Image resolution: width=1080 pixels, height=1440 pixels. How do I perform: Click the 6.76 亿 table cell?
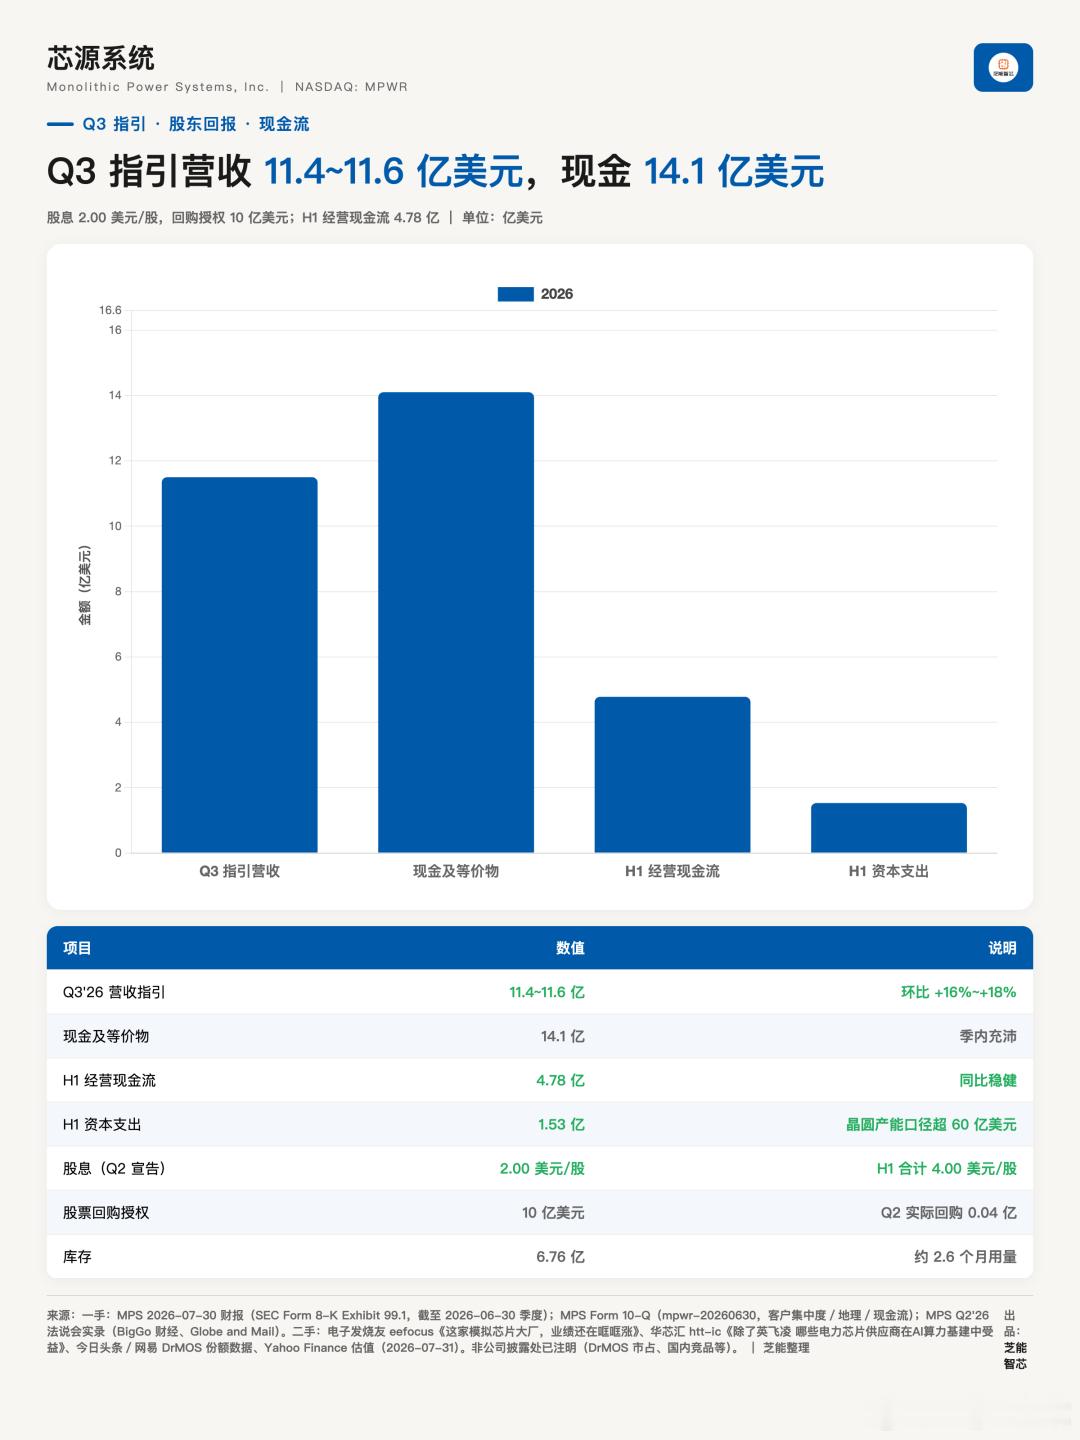pyautogui.click(x=560, y=1256)
